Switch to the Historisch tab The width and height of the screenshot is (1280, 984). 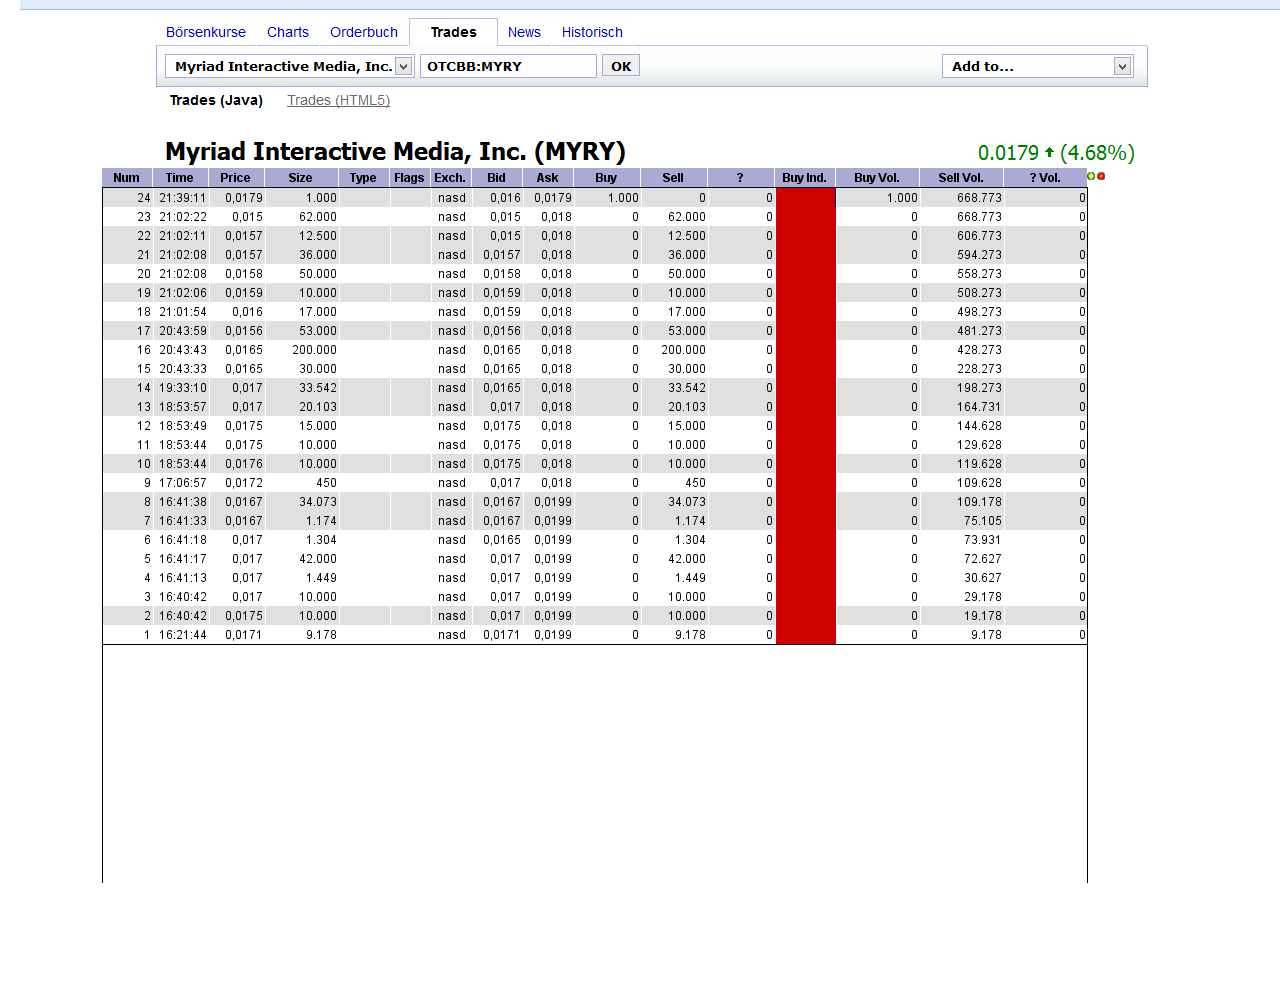coord(592,32)
